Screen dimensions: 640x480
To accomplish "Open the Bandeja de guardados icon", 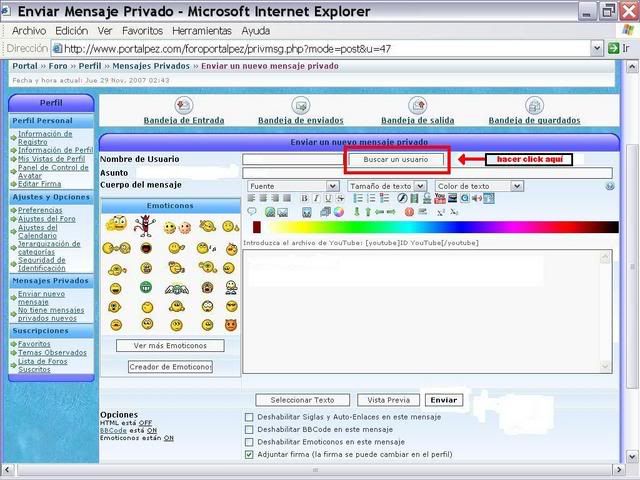I will coord(534,106).
